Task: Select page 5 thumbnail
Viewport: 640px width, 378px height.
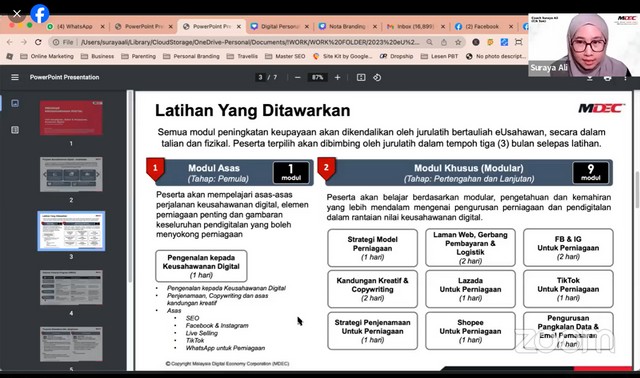Action: click(x=71, y=344)
